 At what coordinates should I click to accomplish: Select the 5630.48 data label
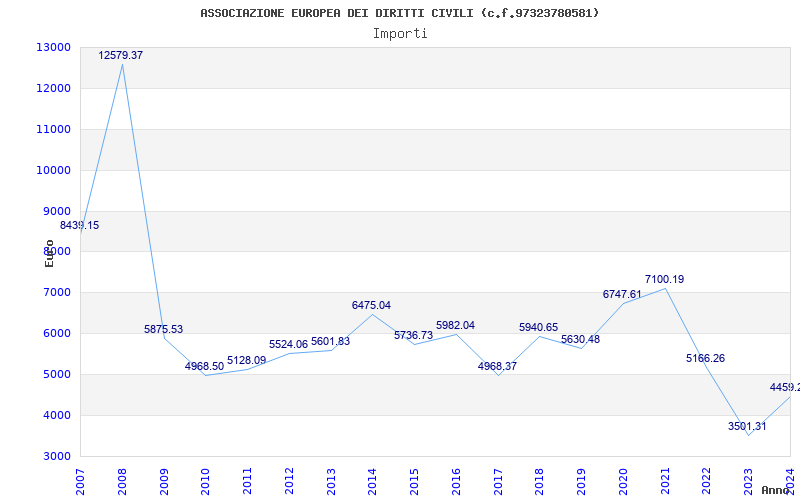(581, 340)
